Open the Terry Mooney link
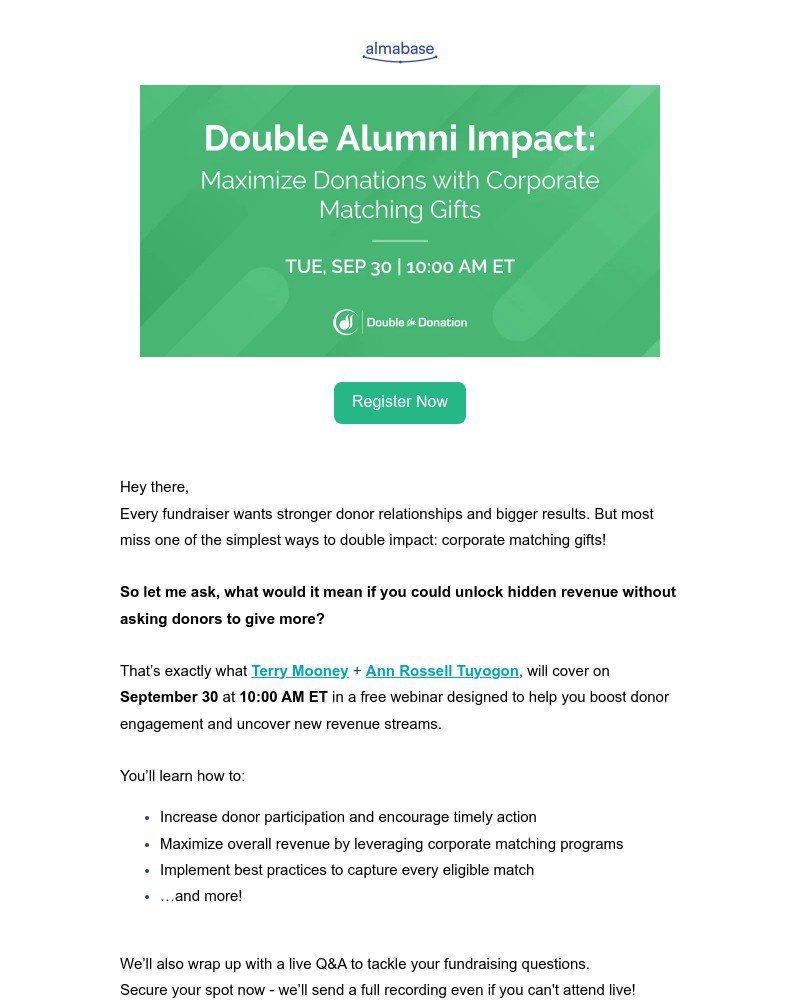 (300, 671)
